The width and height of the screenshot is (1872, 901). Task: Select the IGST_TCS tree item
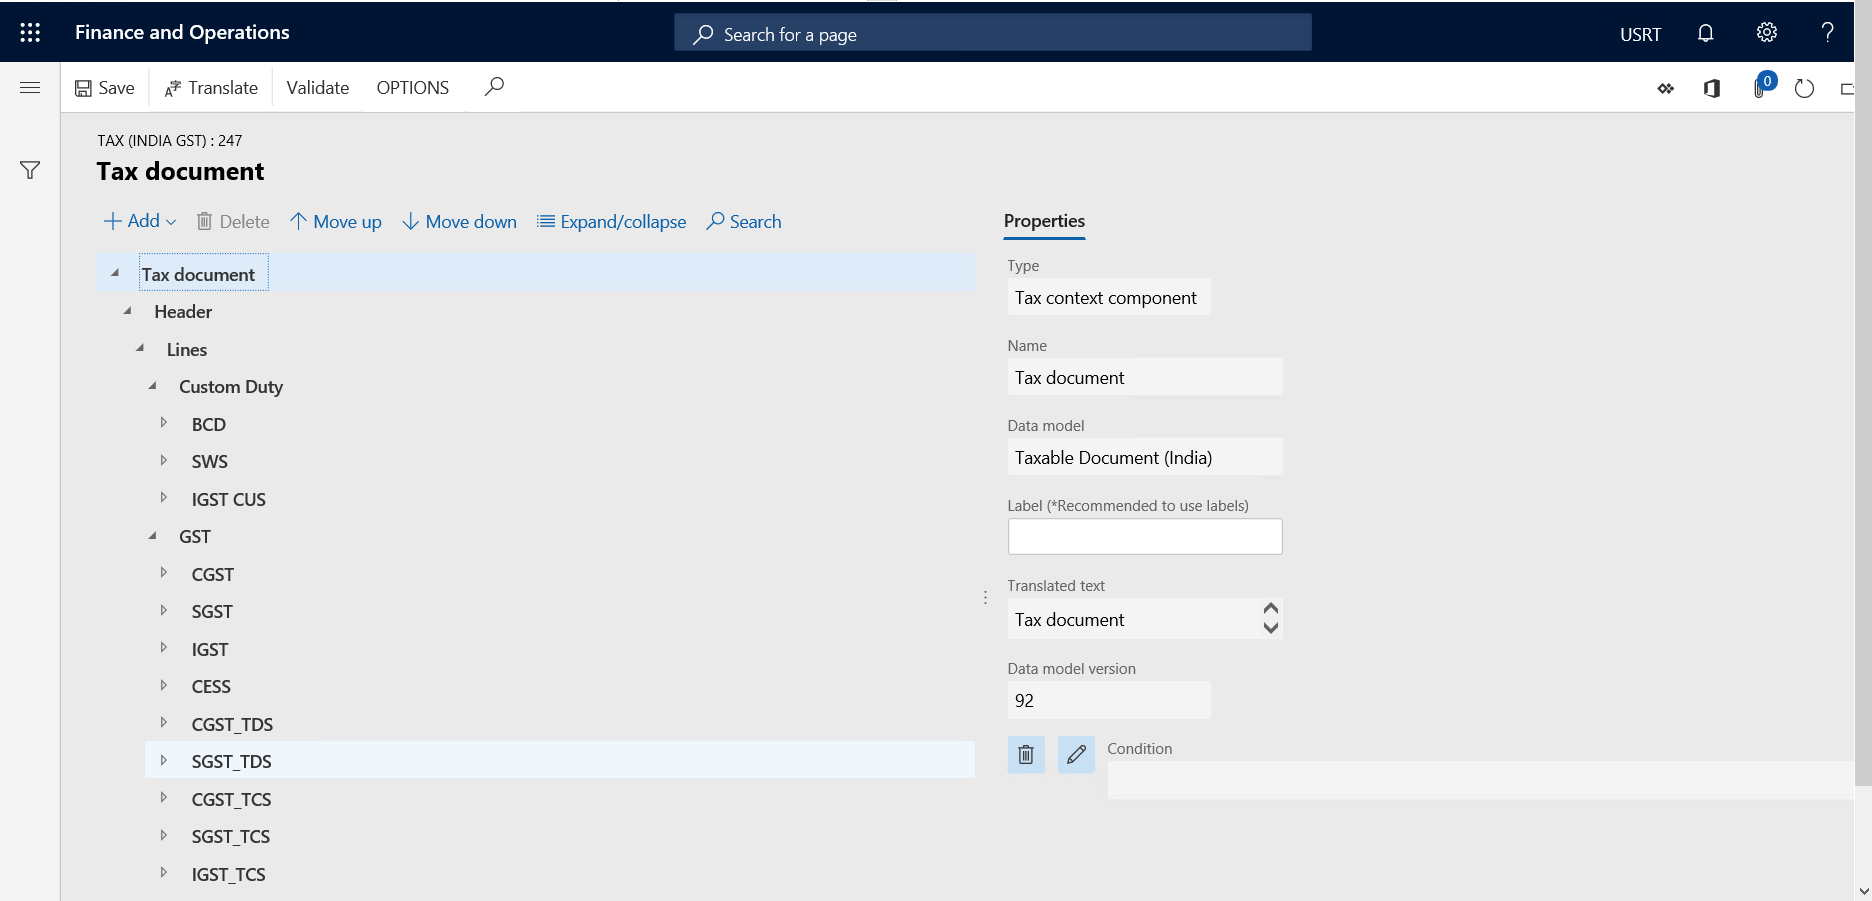(x=229, y=875)
